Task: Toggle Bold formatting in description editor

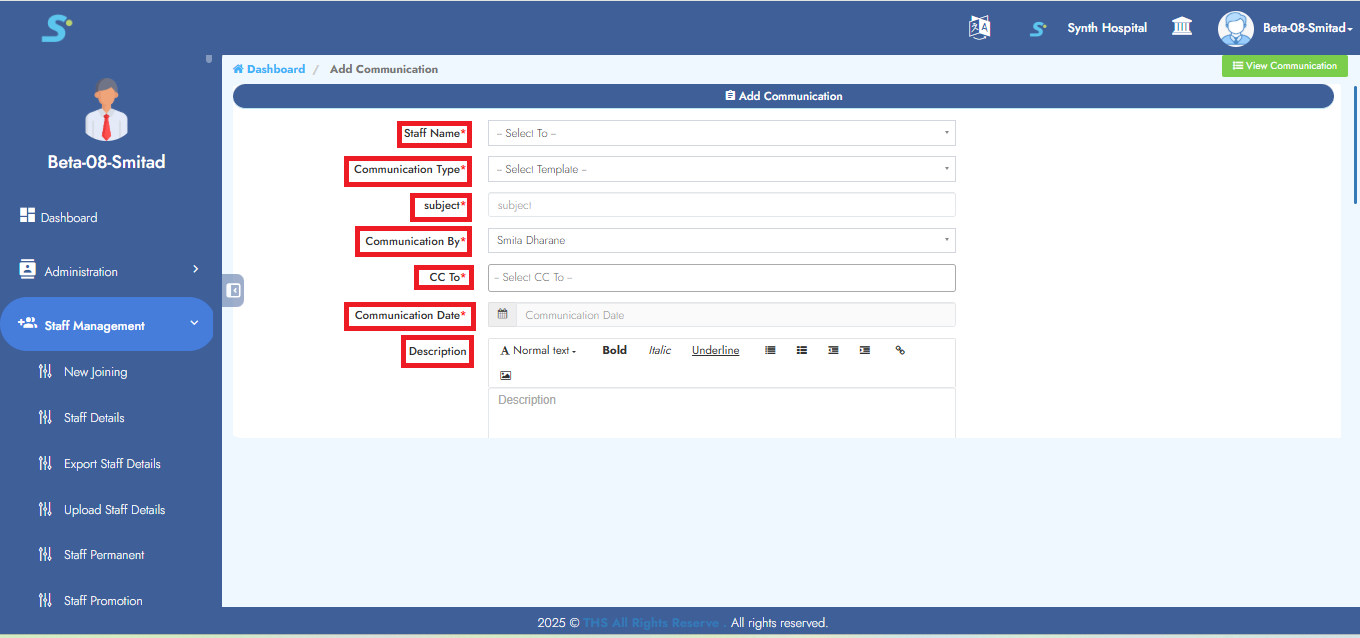Action: click(614, 350)
